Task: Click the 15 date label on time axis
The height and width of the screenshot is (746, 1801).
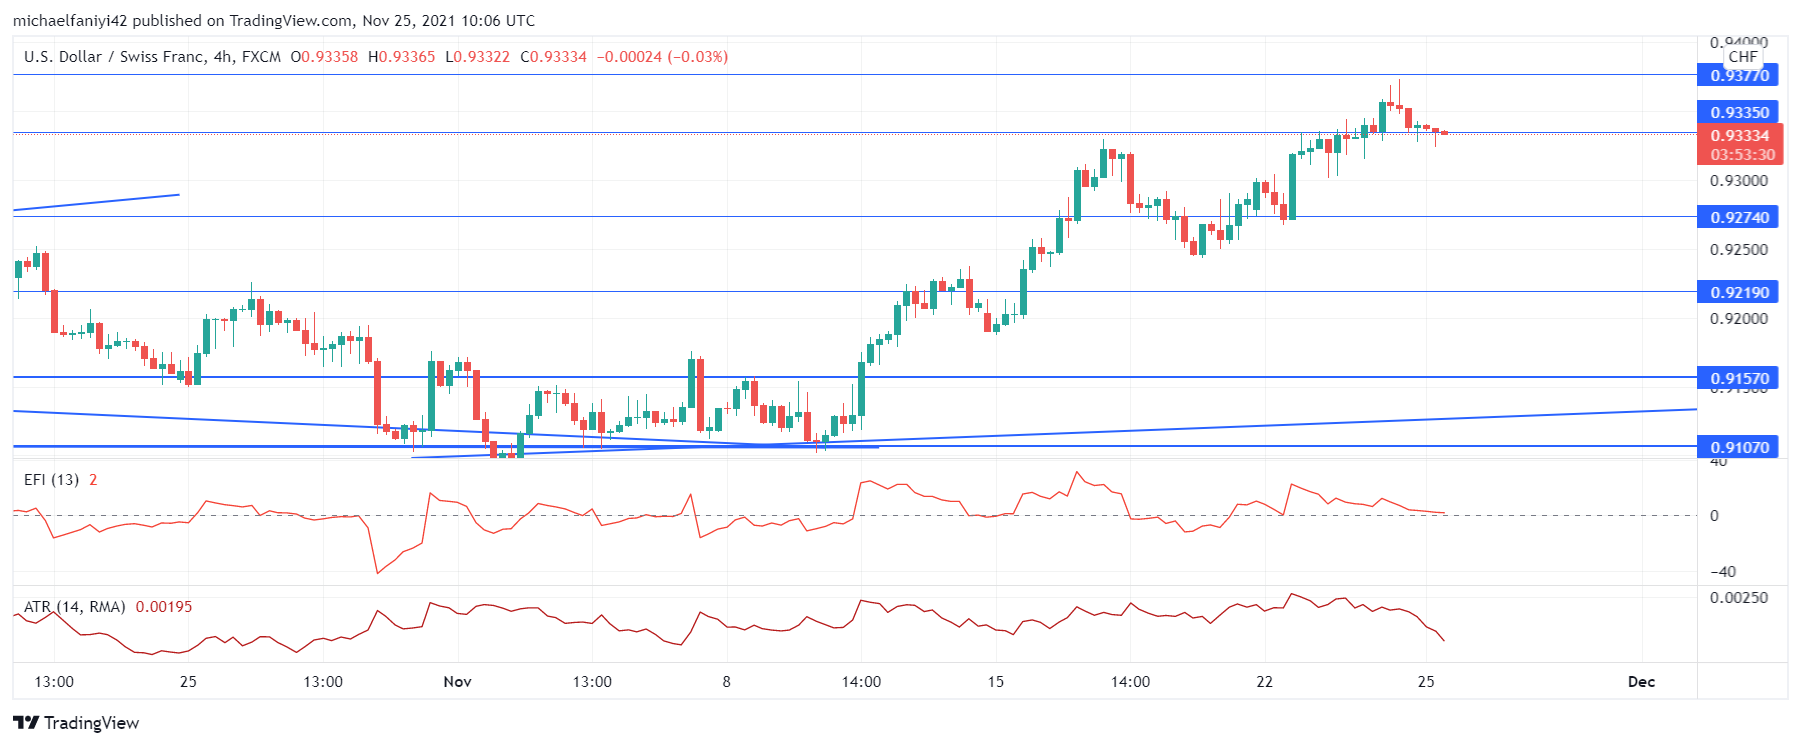Action: [996, 682]
